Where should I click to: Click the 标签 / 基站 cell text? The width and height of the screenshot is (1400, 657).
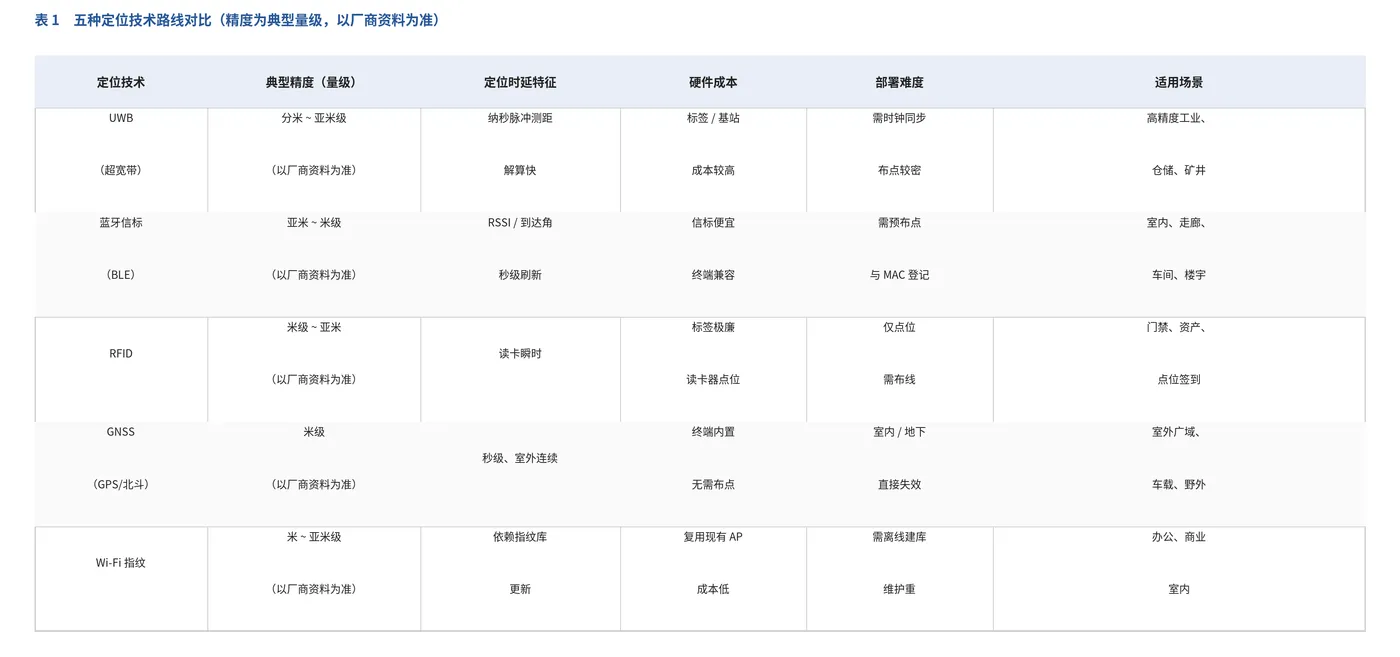713,118
